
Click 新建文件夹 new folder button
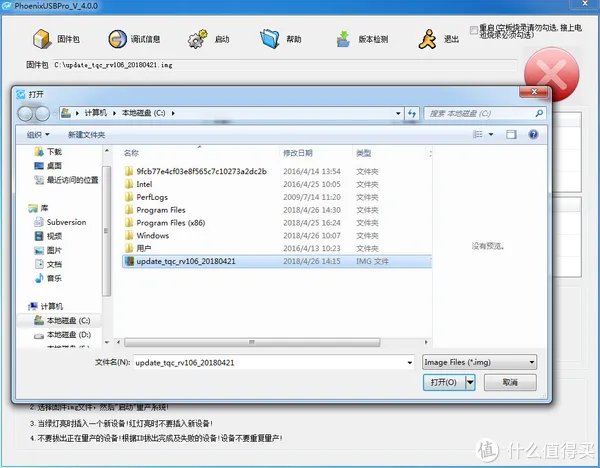(86, 135)
